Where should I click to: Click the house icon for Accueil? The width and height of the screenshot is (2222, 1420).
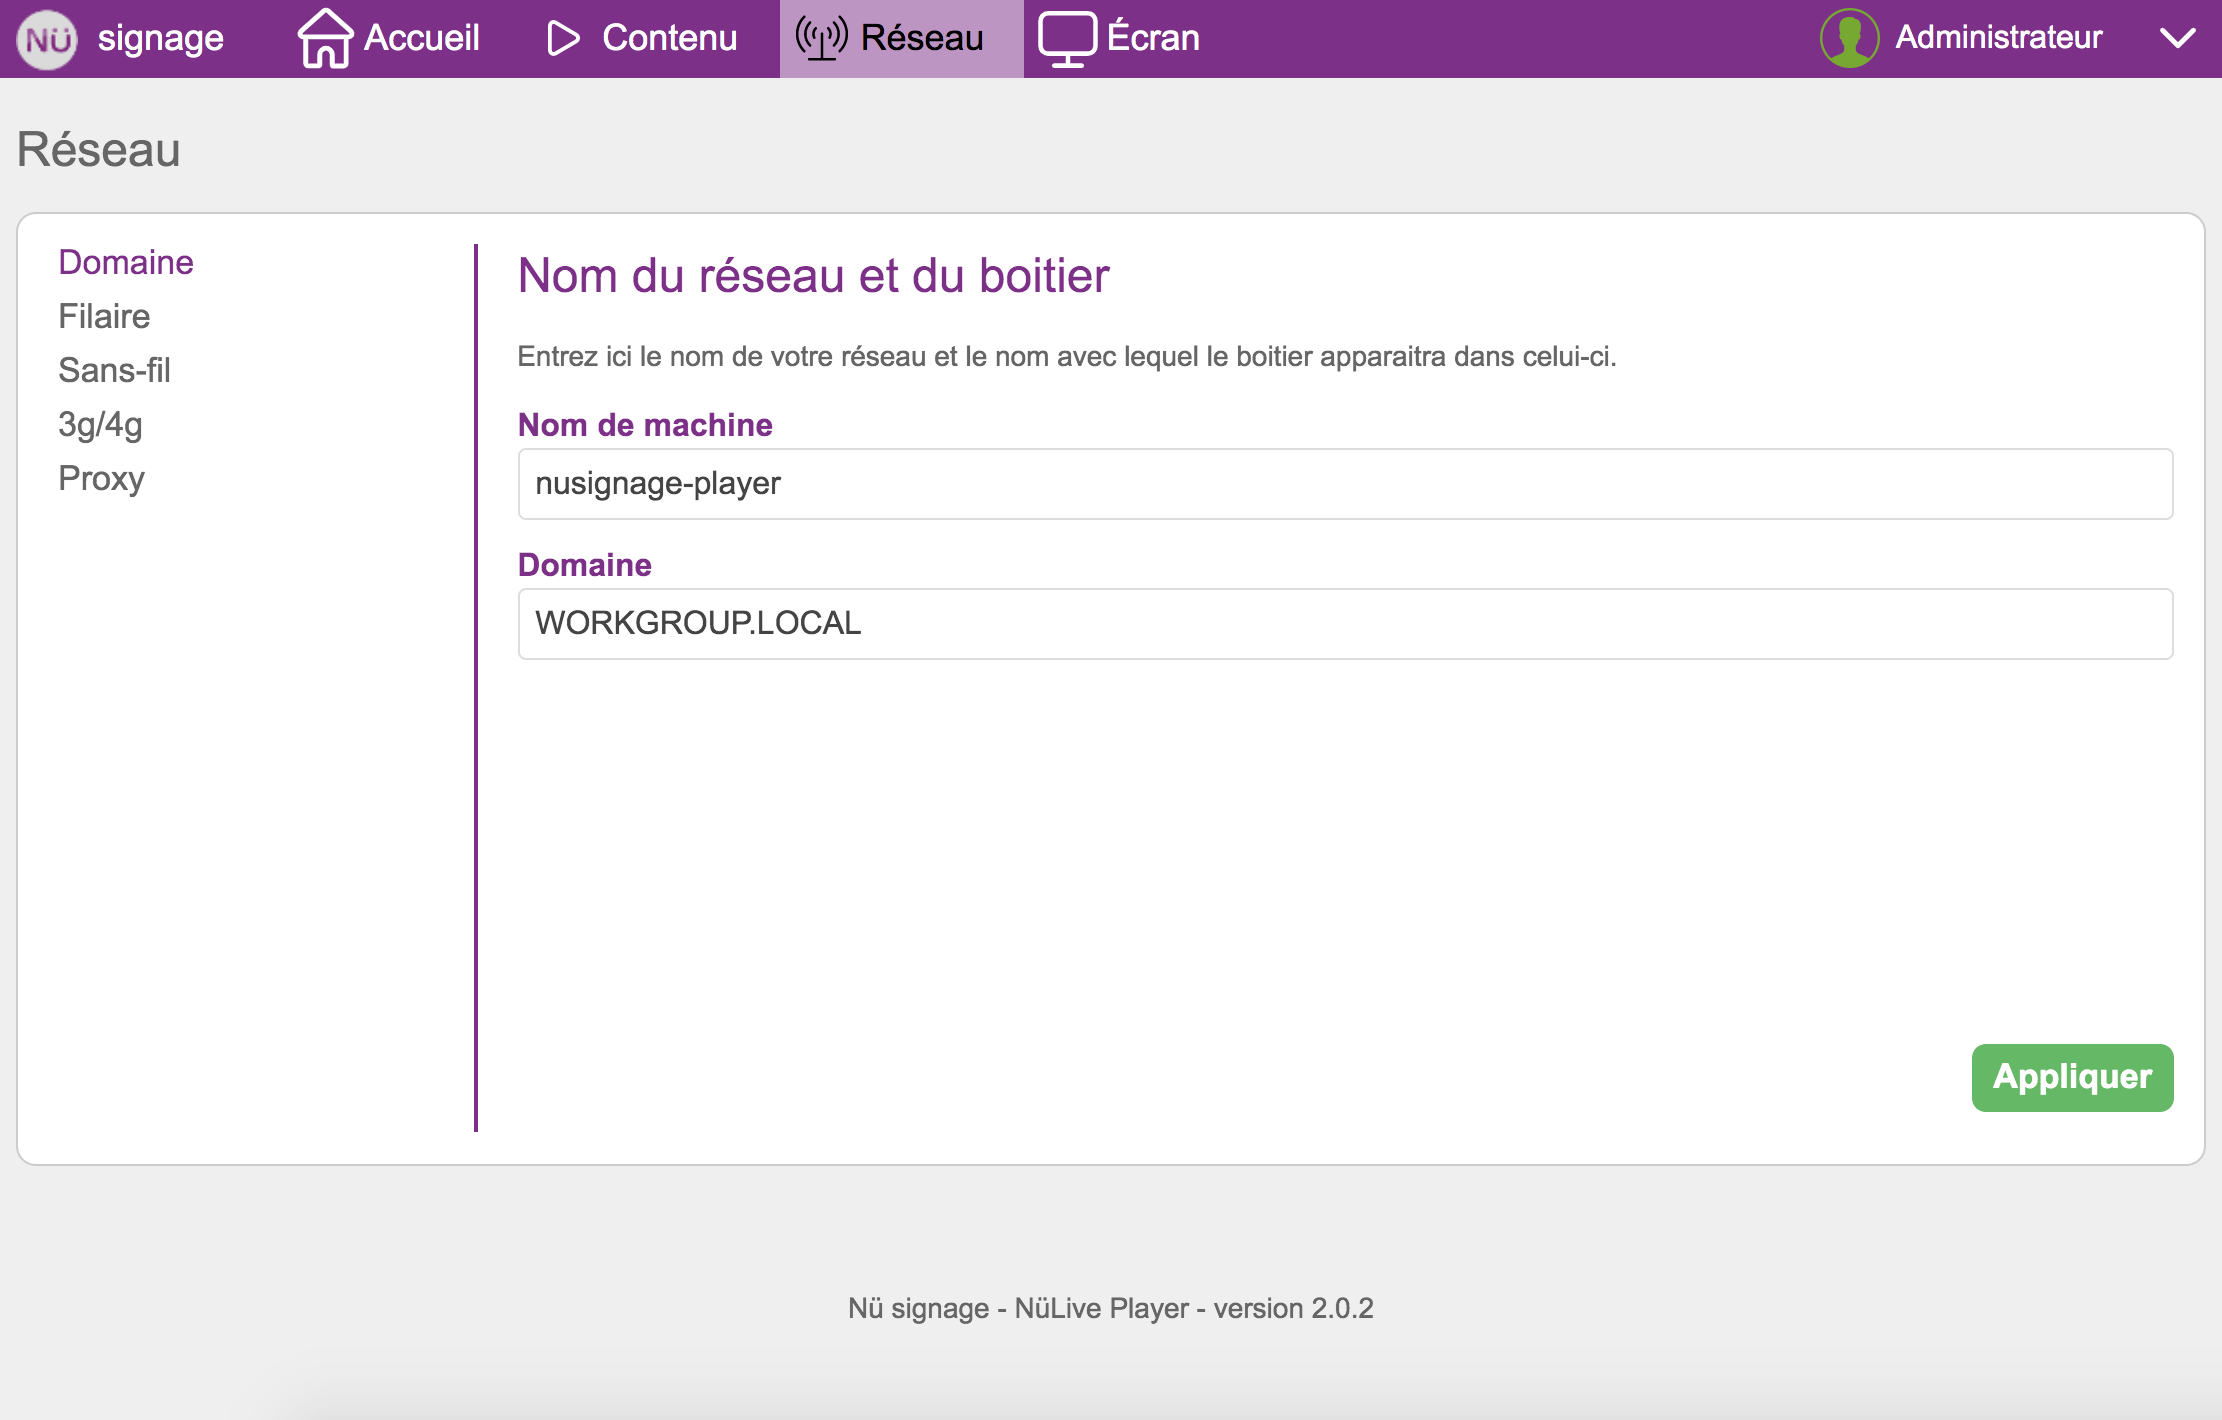(x=325, y=38)
